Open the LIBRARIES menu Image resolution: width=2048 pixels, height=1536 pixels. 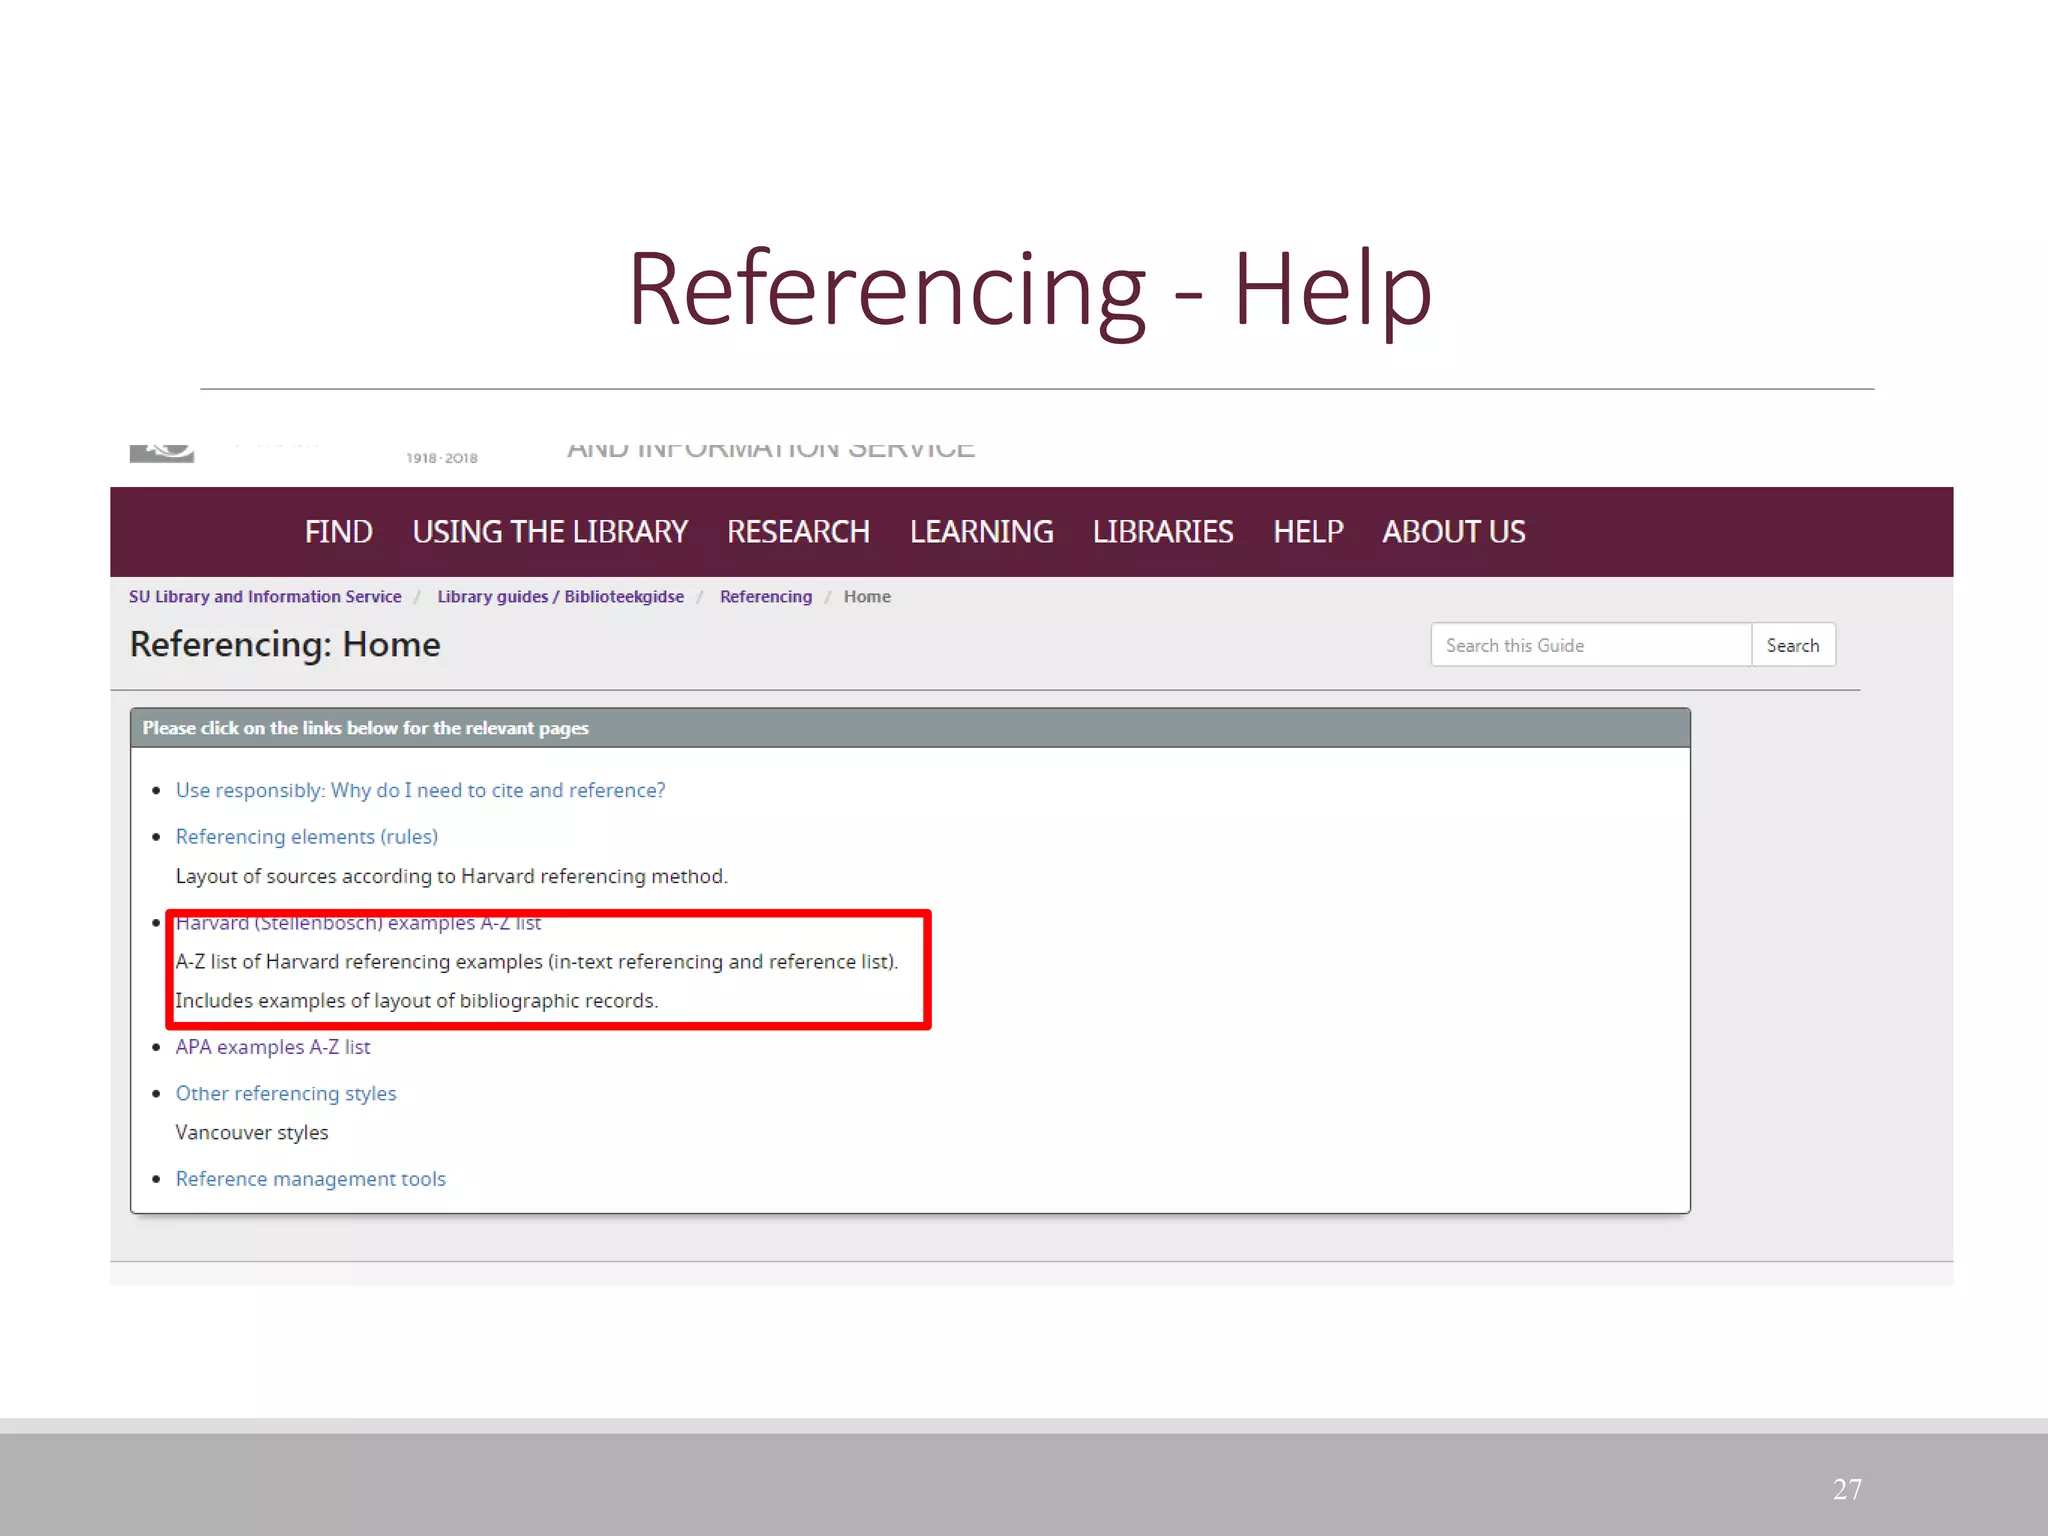(x=1163, y=532)
